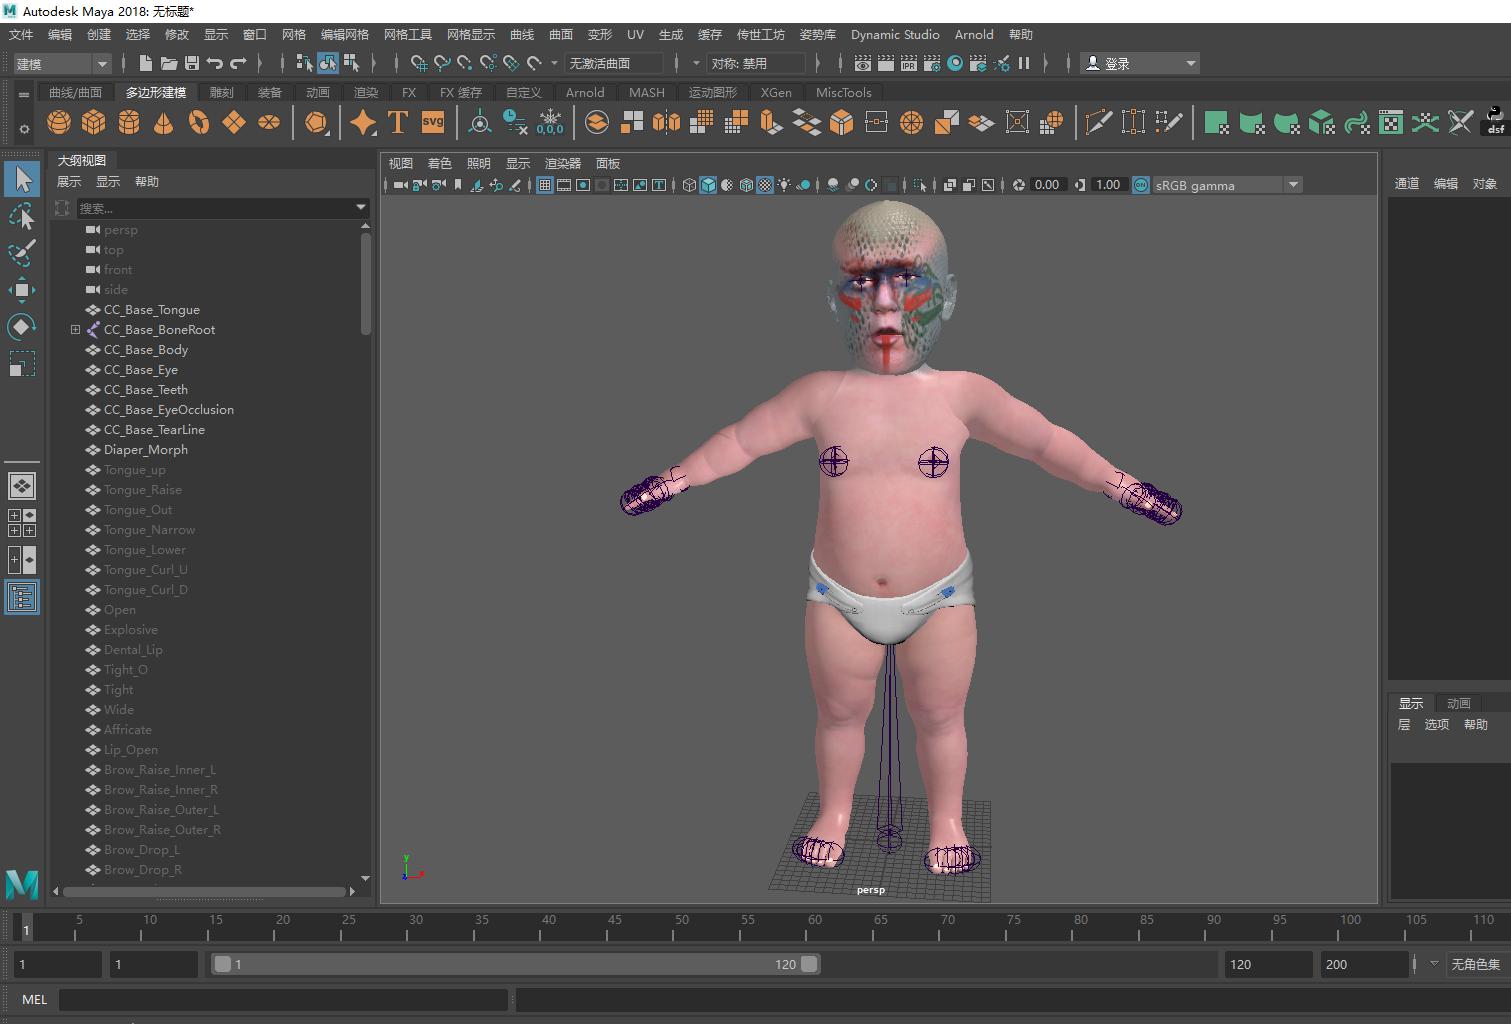
Task: Toggle use all lights bulb icon
Action: [x=784, y=185]
